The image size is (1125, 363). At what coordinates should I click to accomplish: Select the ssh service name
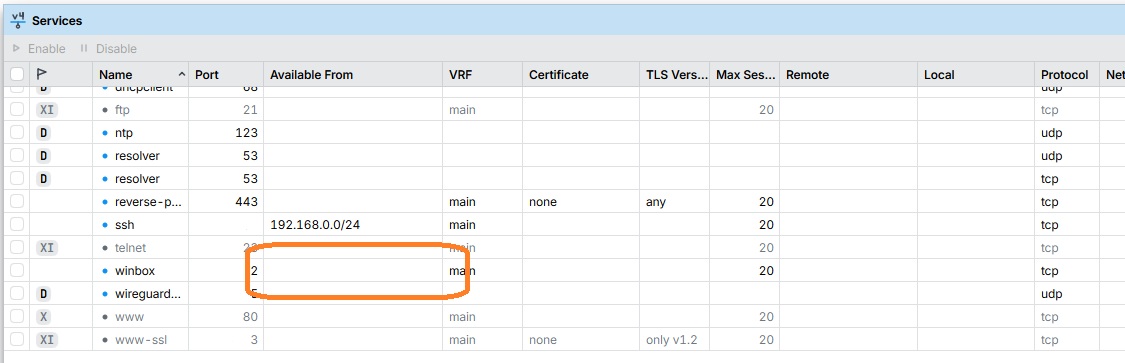124,225
